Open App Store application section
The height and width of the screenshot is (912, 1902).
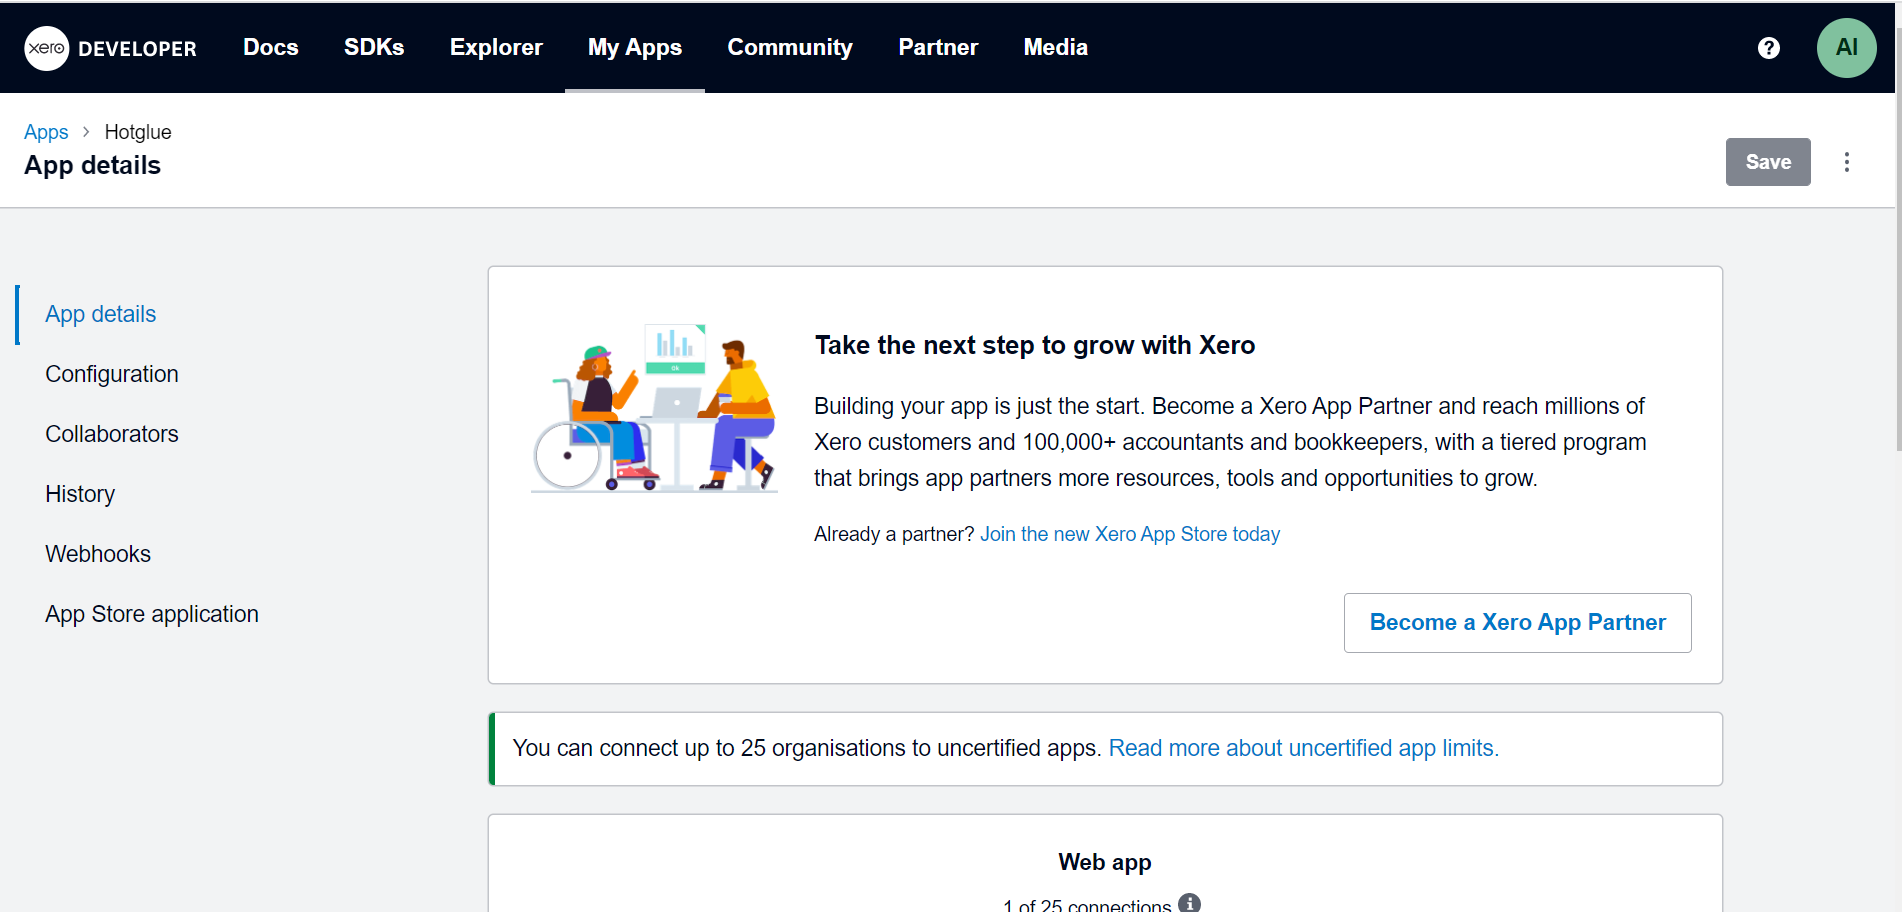[152, 614]
